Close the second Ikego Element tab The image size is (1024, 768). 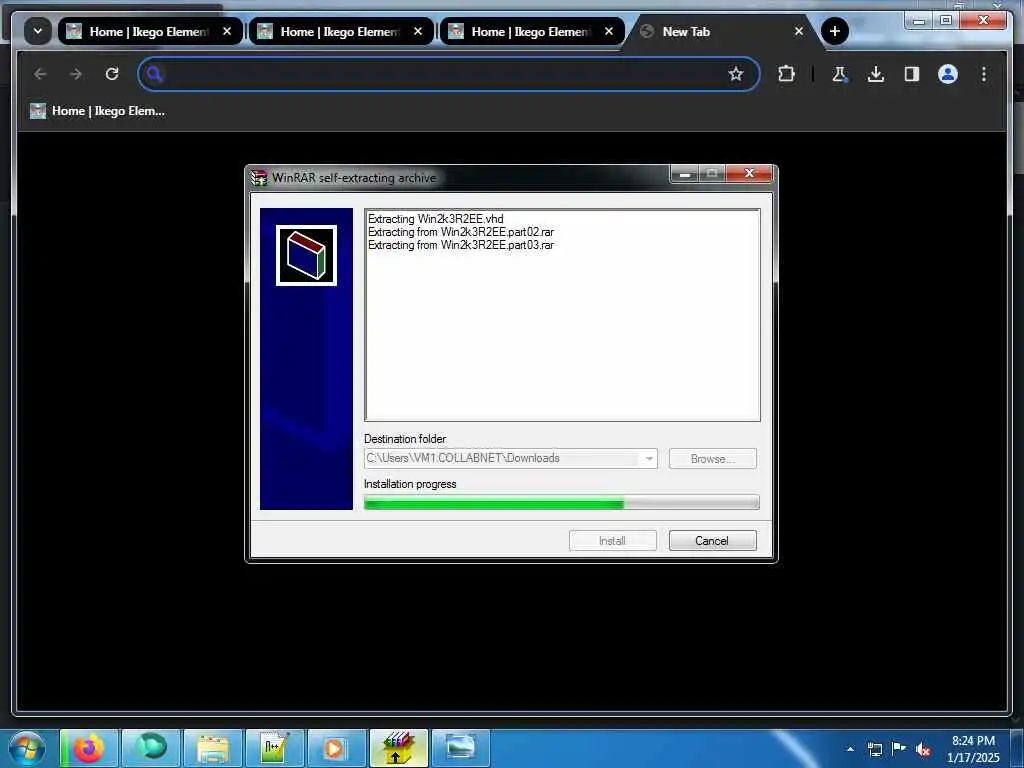pos(418,31)
